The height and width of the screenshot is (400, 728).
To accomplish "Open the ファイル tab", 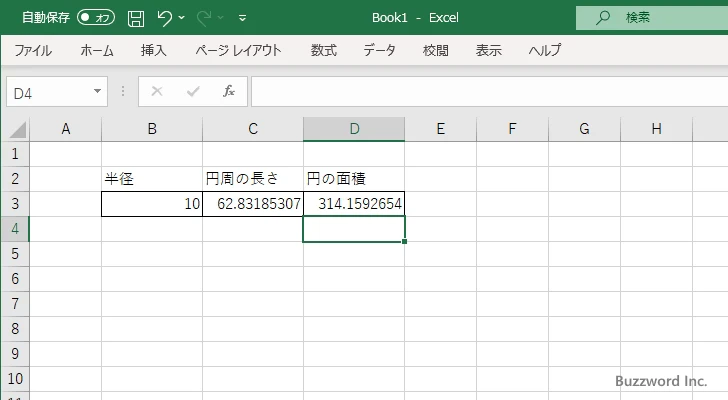I will [x=33, y=50].
